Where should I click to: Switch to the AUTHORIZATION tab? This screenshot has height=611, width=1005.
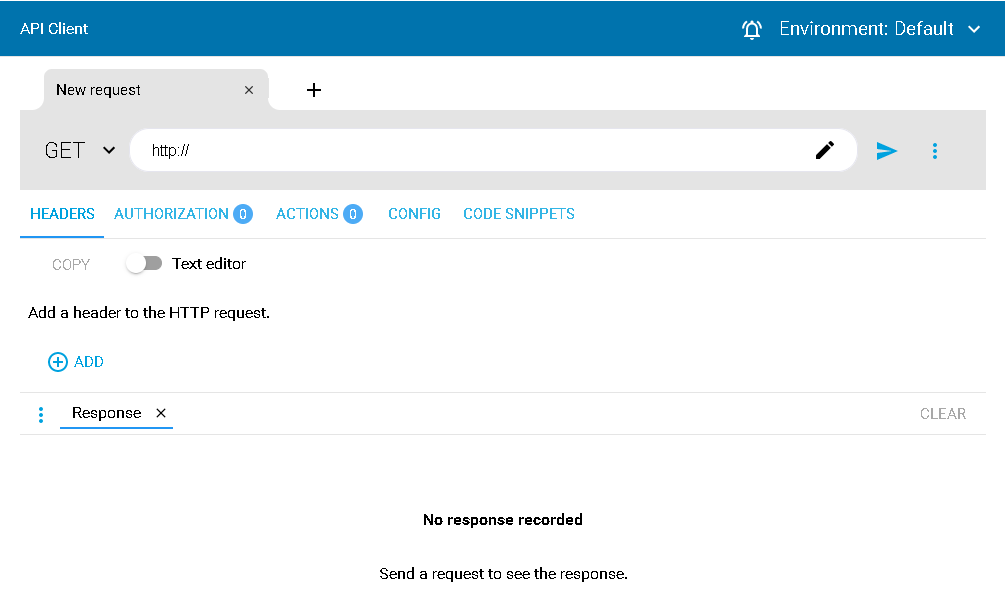tap(183, 213)
